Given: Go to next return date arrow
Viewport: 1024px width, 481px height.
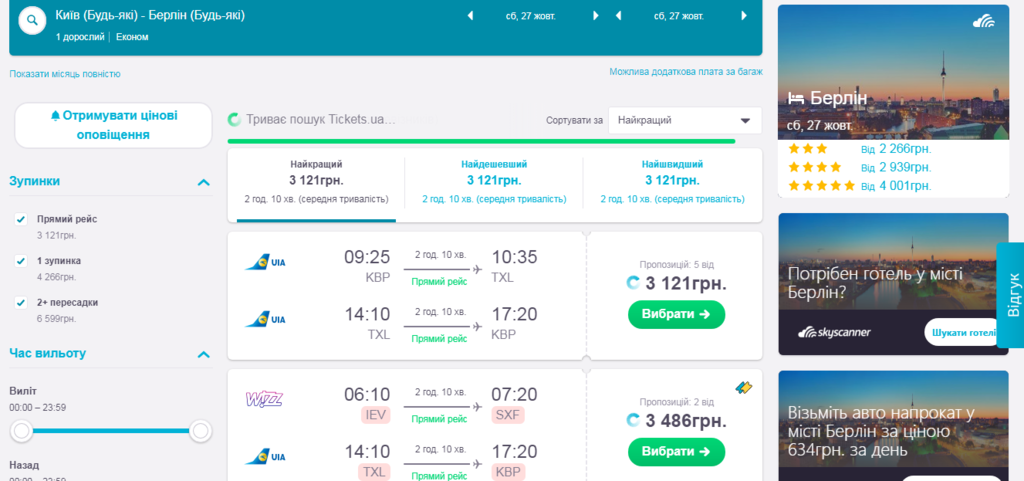Looking at the screenshot, I should 744,16.
